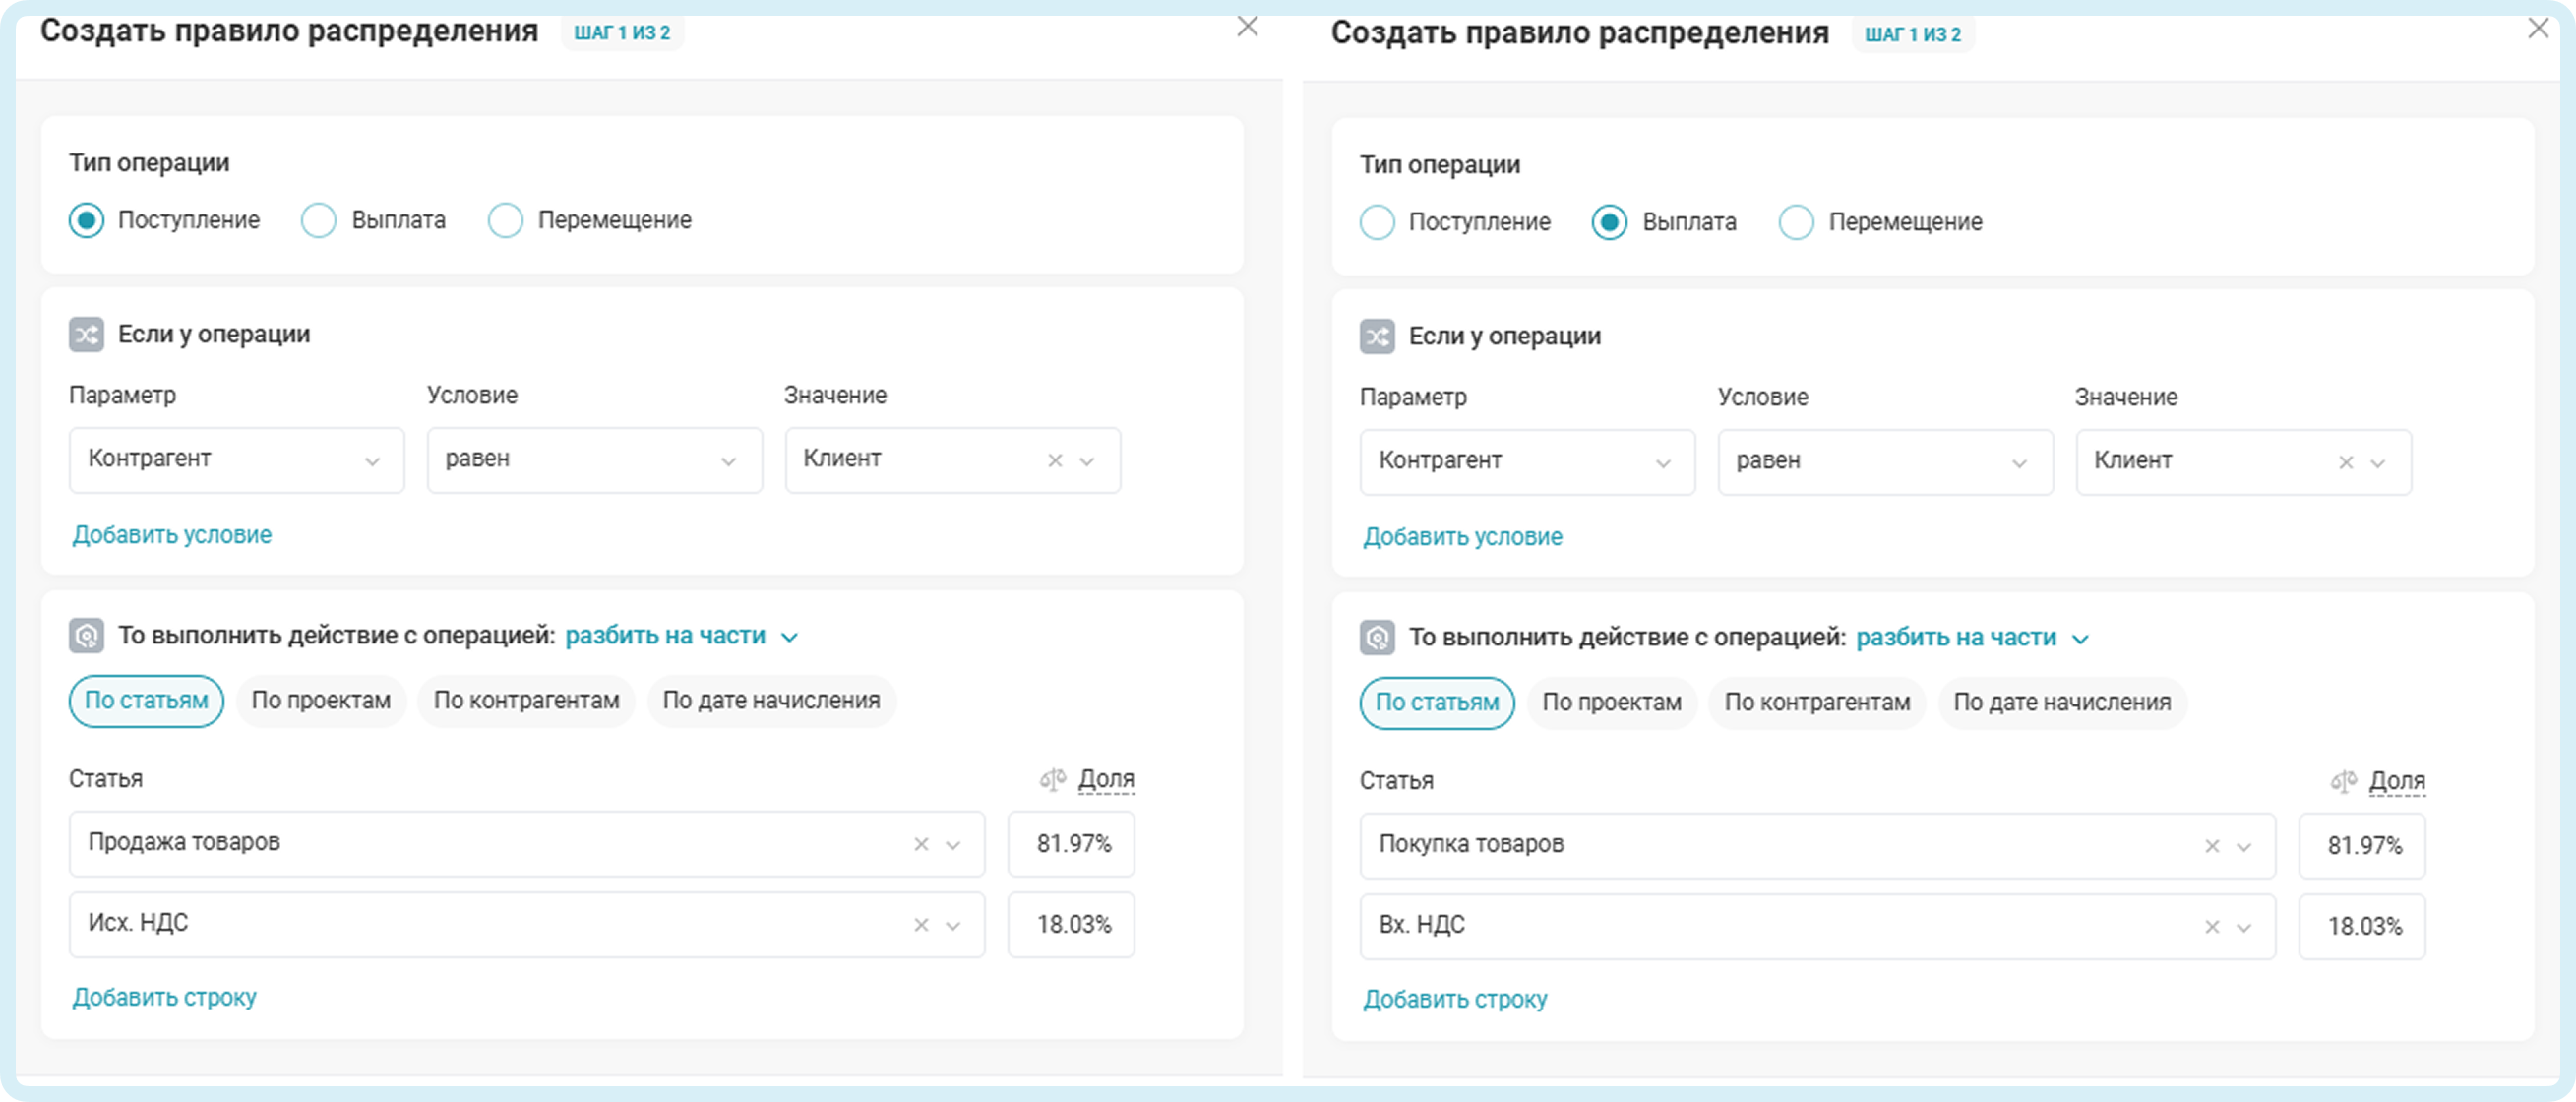The width and height of the screenshot is (2576, 1102).
Task: Select 'Поступление' radio in right form
Action: 1376,222
